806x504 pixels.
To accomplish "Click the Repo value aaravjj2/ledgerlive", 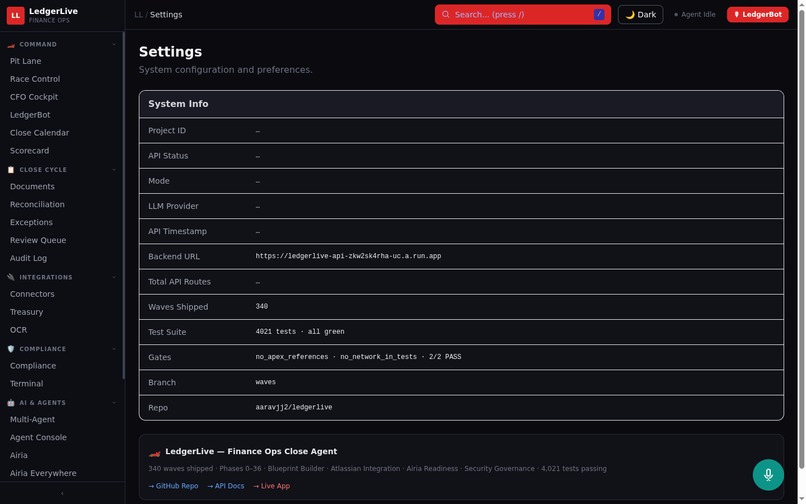I will tap(294, 407).
